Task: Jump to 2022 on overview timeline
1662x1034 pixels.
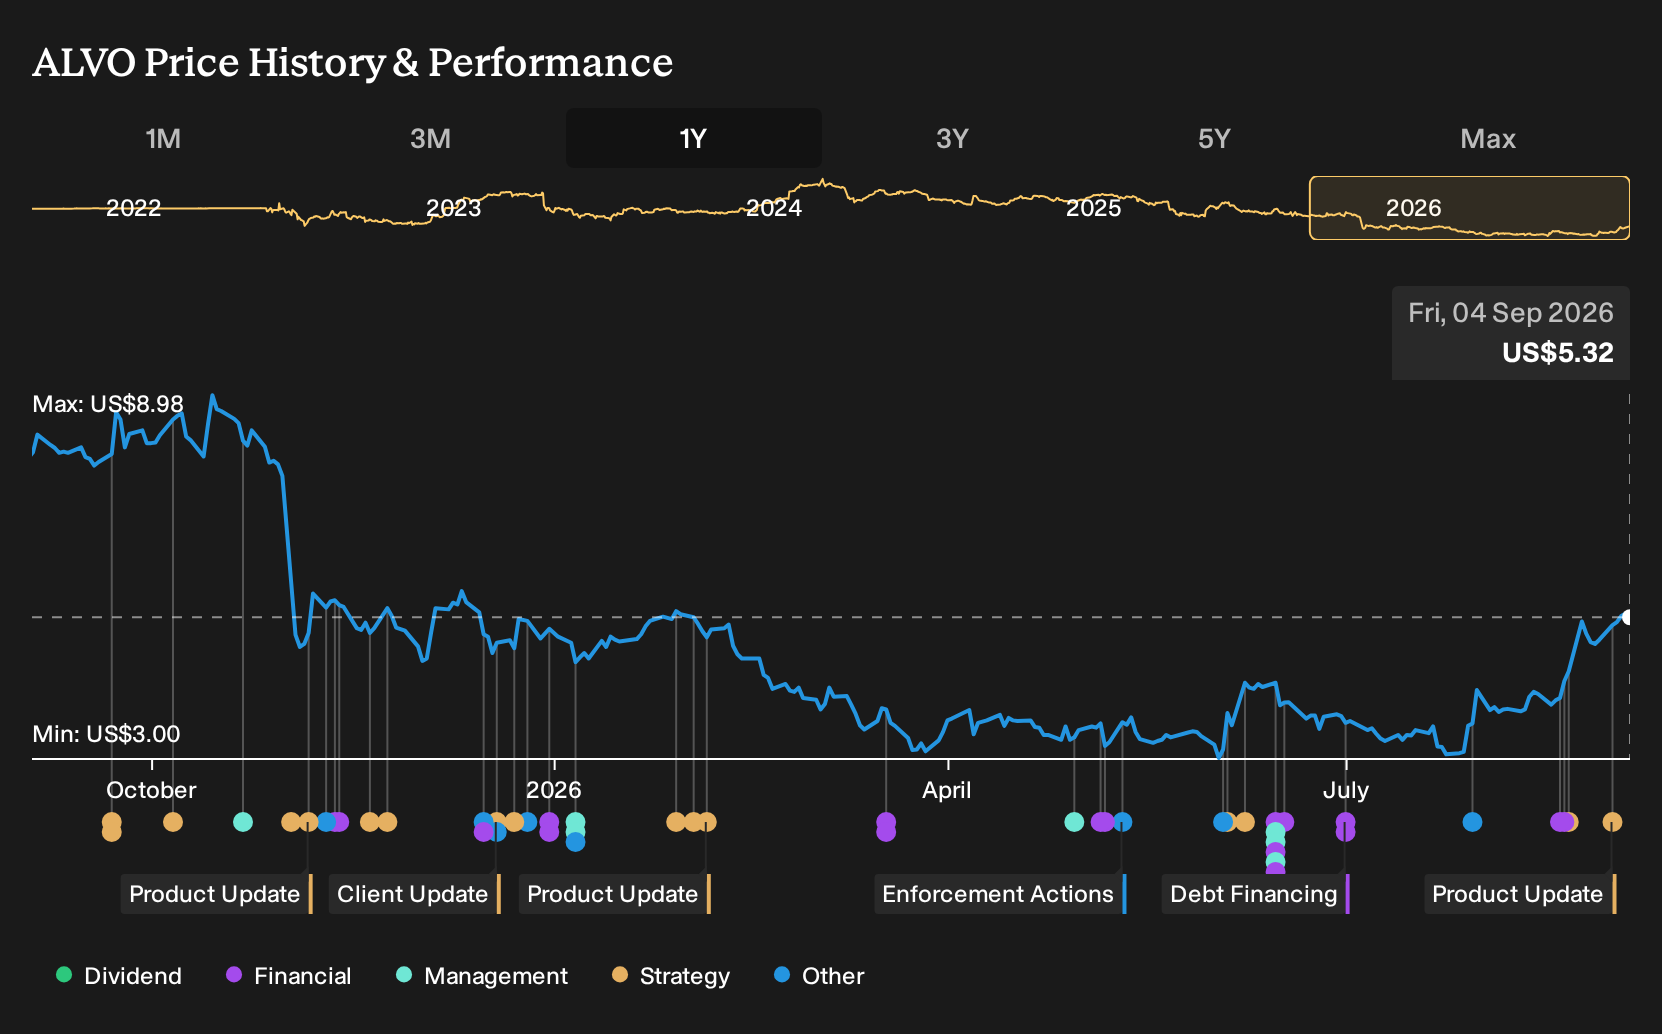Action: [133, 208]
